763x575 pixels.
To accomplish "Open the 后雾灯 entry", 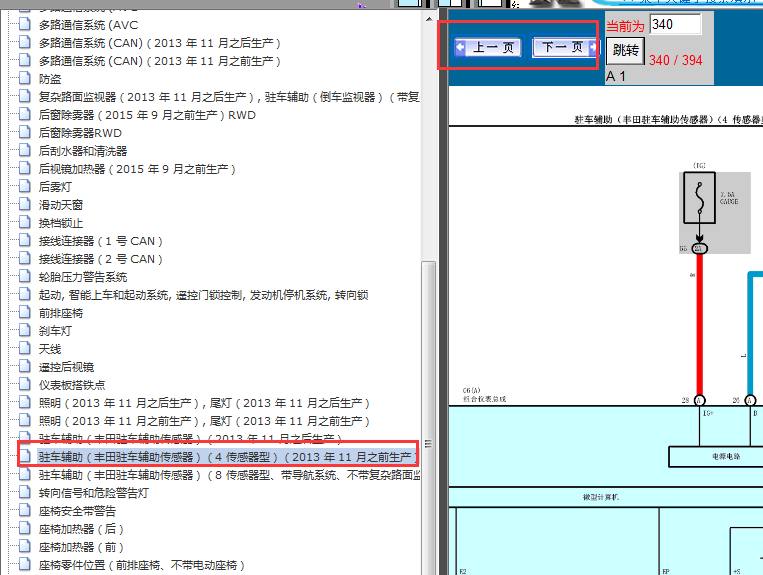I will coord(55,187).
